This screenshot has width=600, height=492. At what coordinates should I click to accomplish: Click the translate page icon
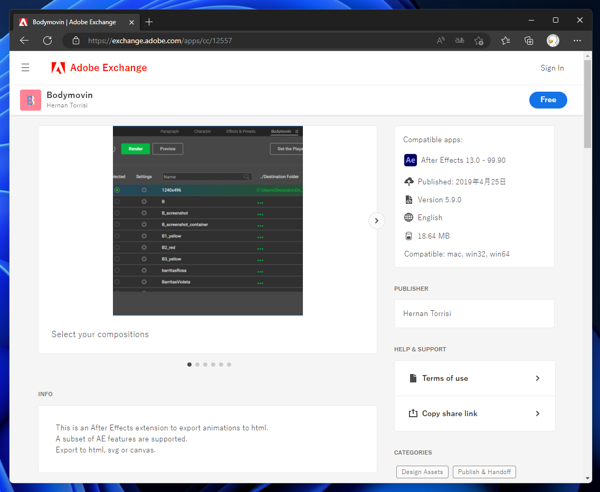pyautogui.click(x=460, y=41)
